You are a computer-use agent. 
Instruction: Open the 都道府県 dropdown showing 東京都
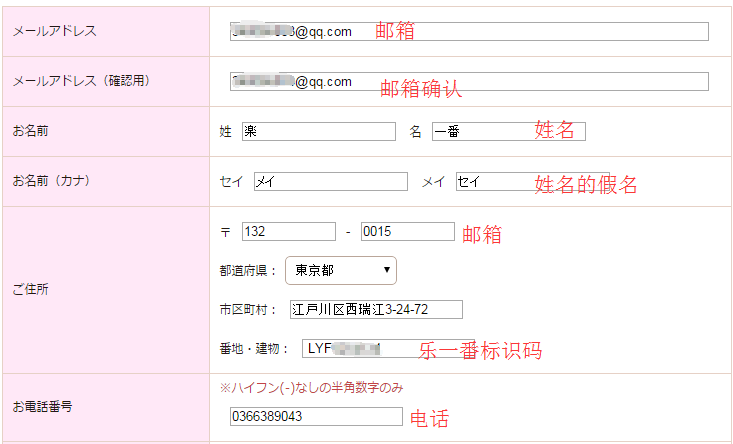(340, 270)
